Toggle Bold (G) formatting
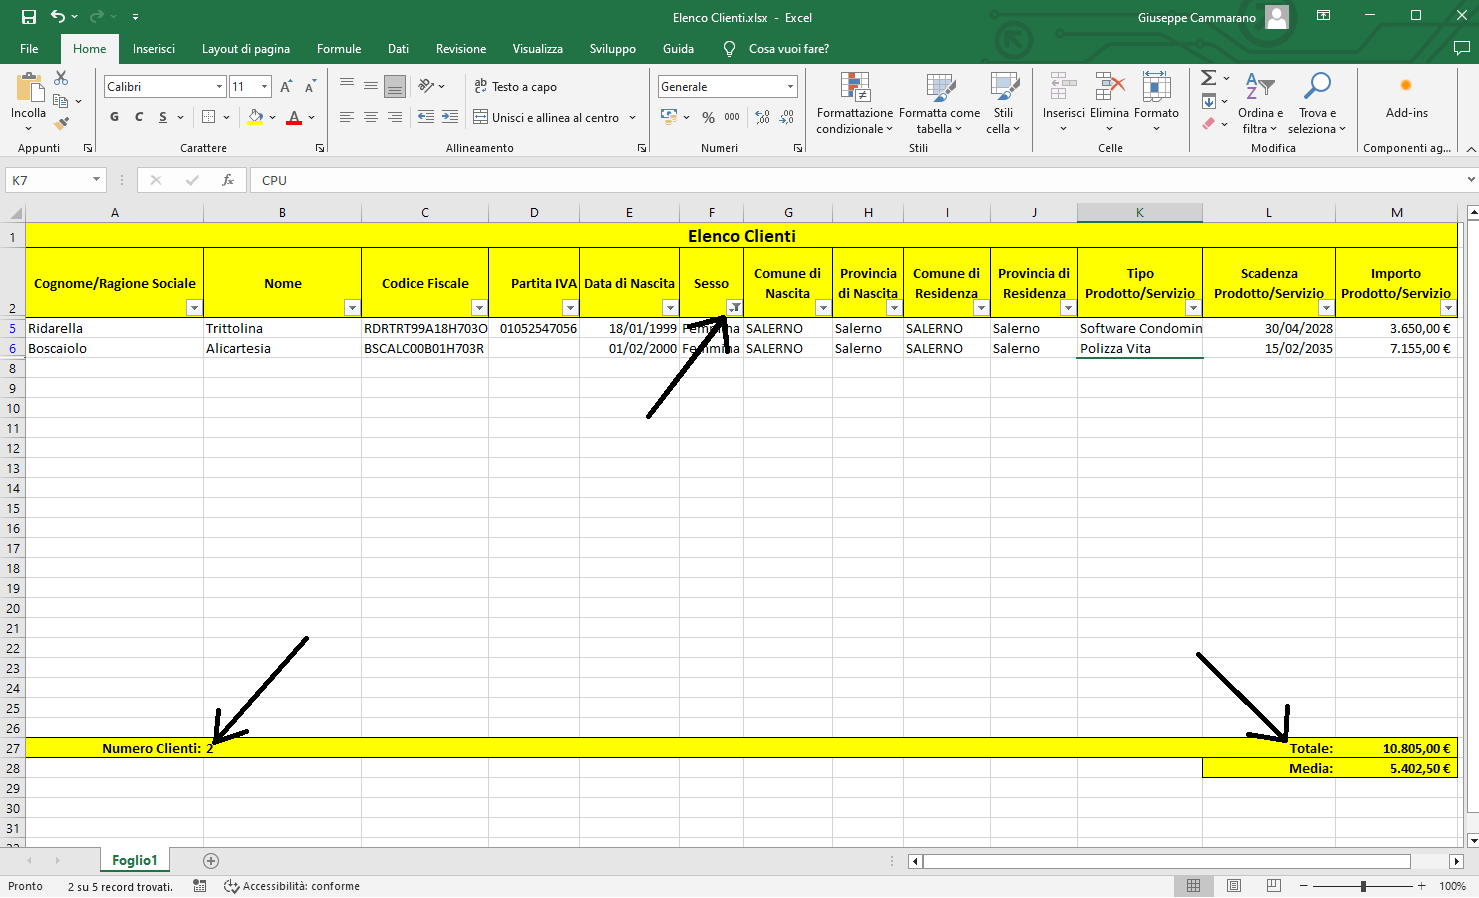The width and height of the screenshot is (1479, 898). pos(114,117)
